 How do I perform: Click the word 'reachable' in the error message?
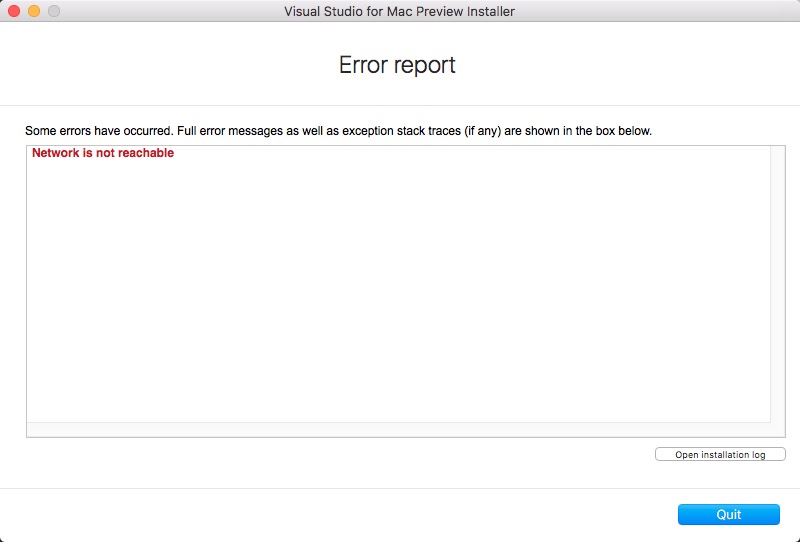pos(147,153)
